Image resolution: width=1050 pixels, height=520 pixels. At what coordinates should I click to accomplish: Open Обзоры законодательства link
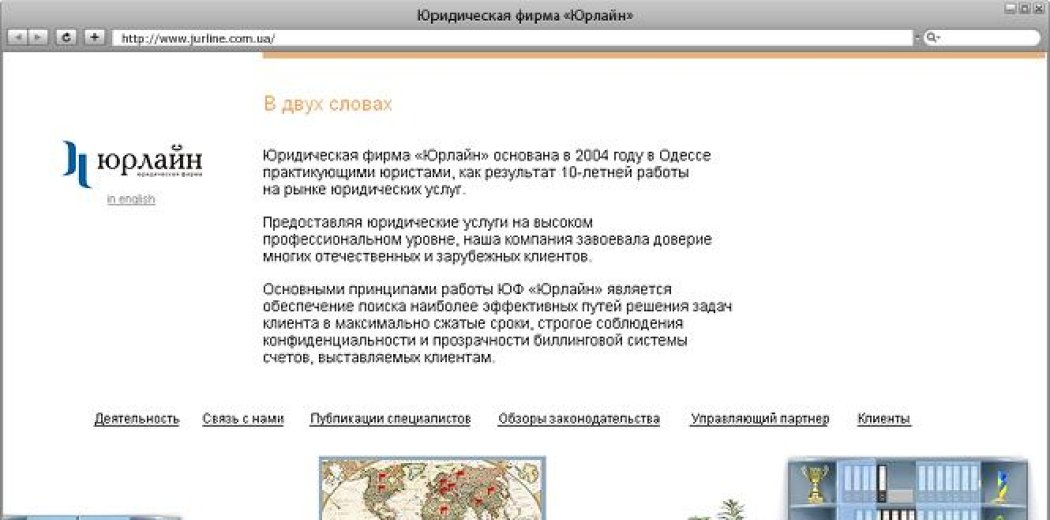click(579, 419)
